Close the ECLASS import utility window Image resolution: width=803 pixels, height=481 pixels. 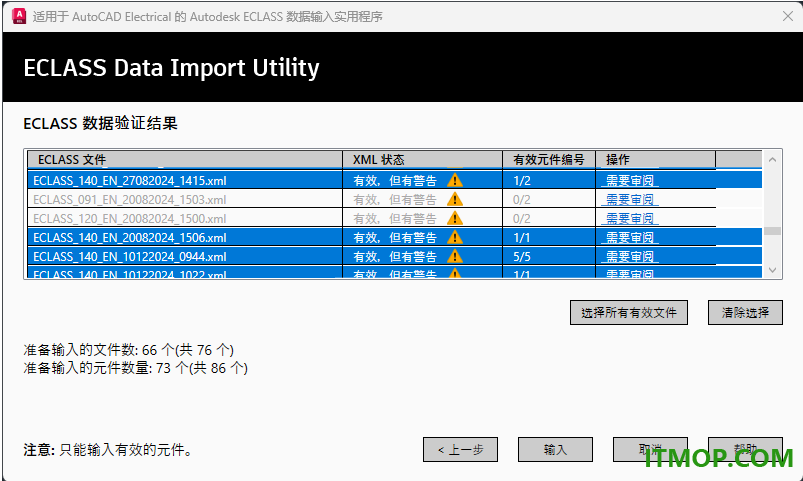(788, 16)
